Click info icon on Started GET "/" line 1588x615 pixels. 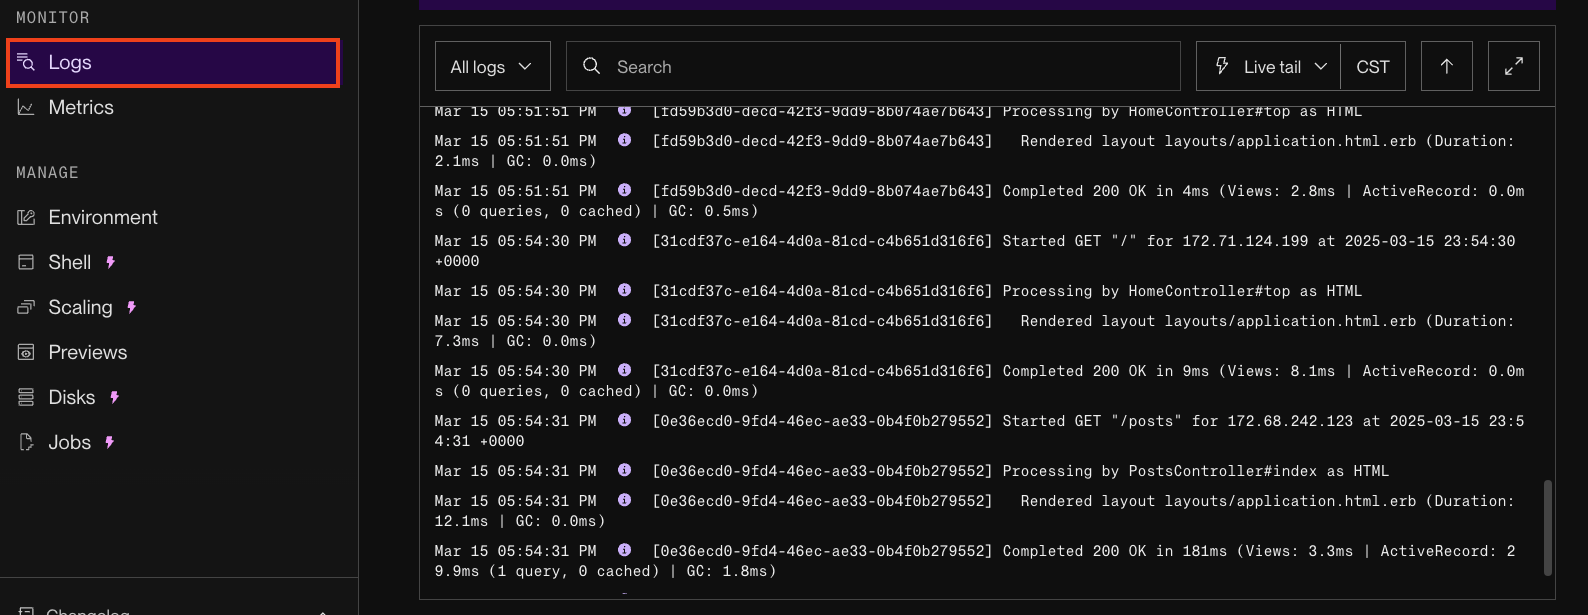(624, 240)
